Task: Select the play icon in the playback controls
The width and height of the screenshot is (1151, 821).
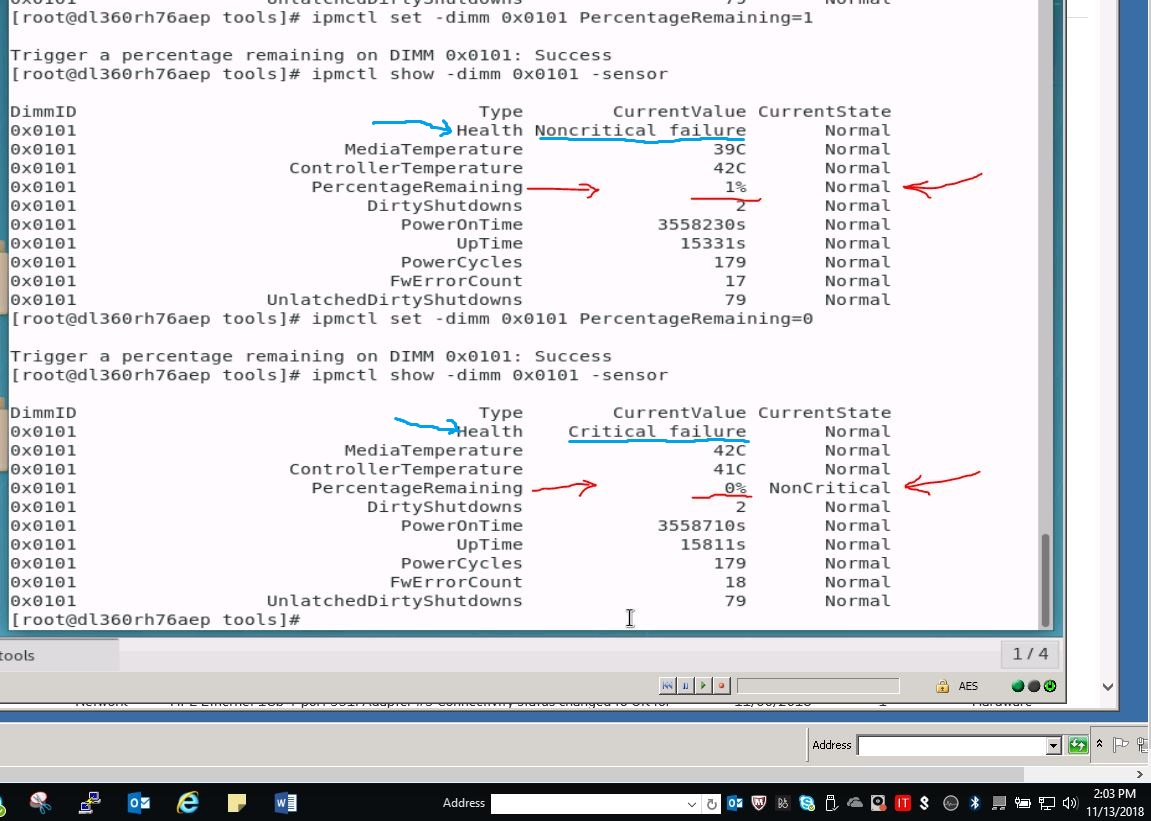Action: pos(703,685)
